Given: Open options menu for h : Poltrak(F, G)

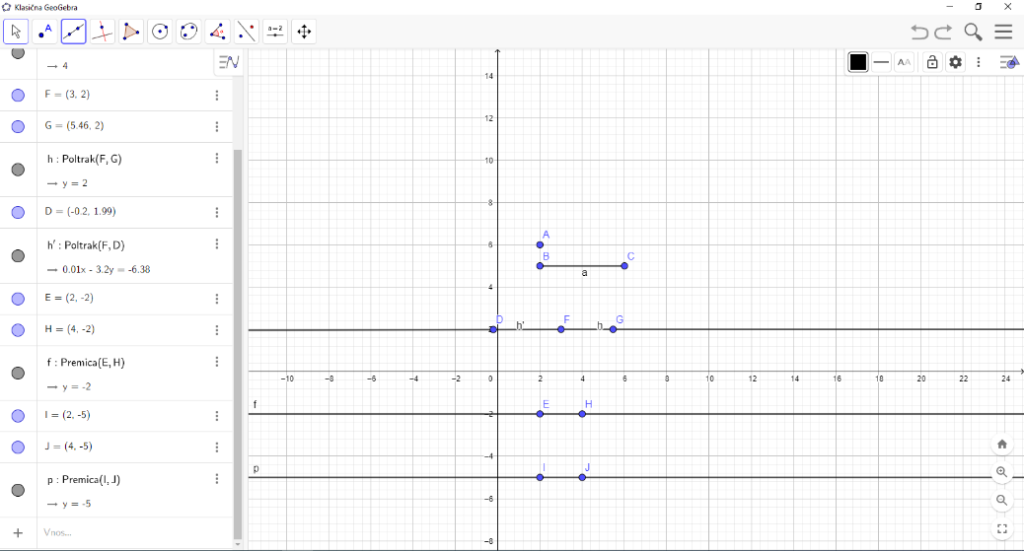Looking at the screenshot, I should tap(217, 159).
